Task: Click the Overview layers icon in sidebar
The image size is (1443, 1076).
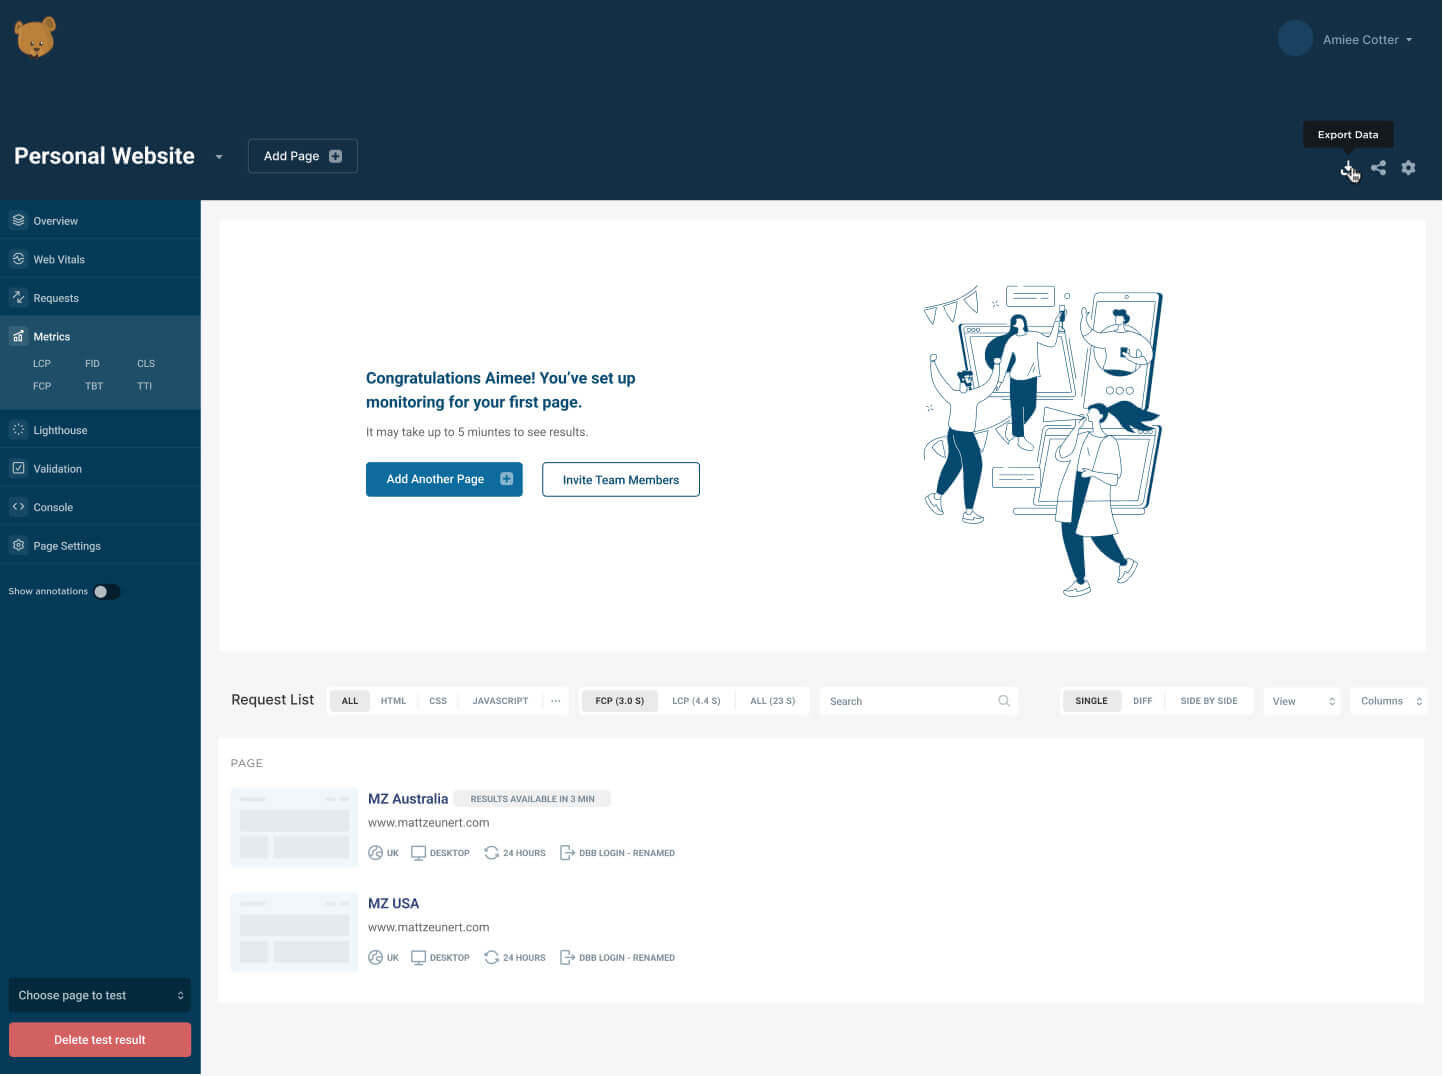Action: click(x=18, y=220)
